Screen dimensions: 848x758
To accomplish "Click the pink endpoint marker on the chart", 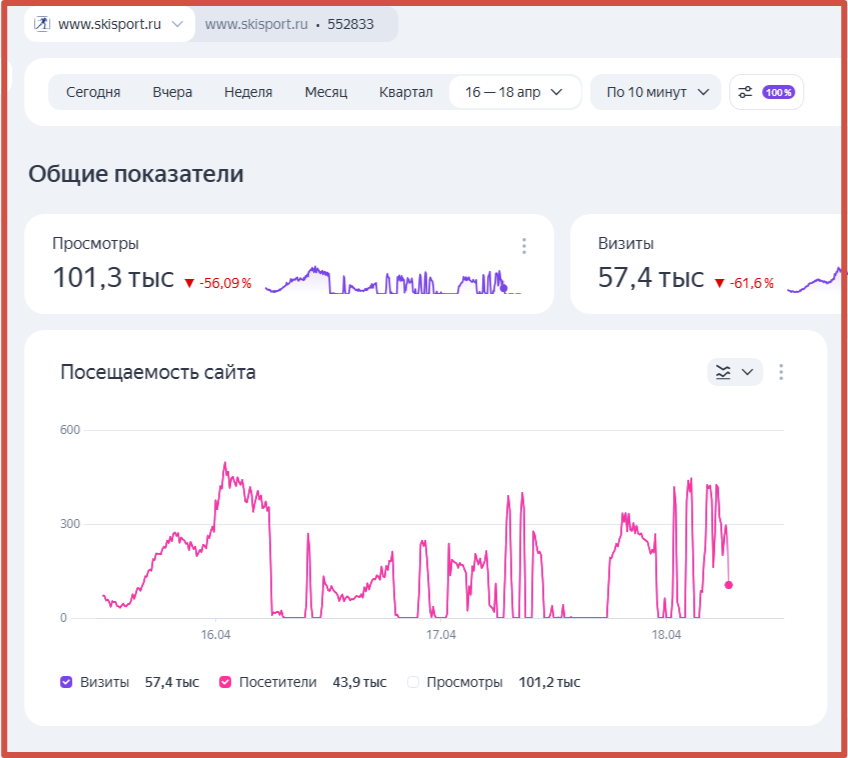I will tap(729, 585).
